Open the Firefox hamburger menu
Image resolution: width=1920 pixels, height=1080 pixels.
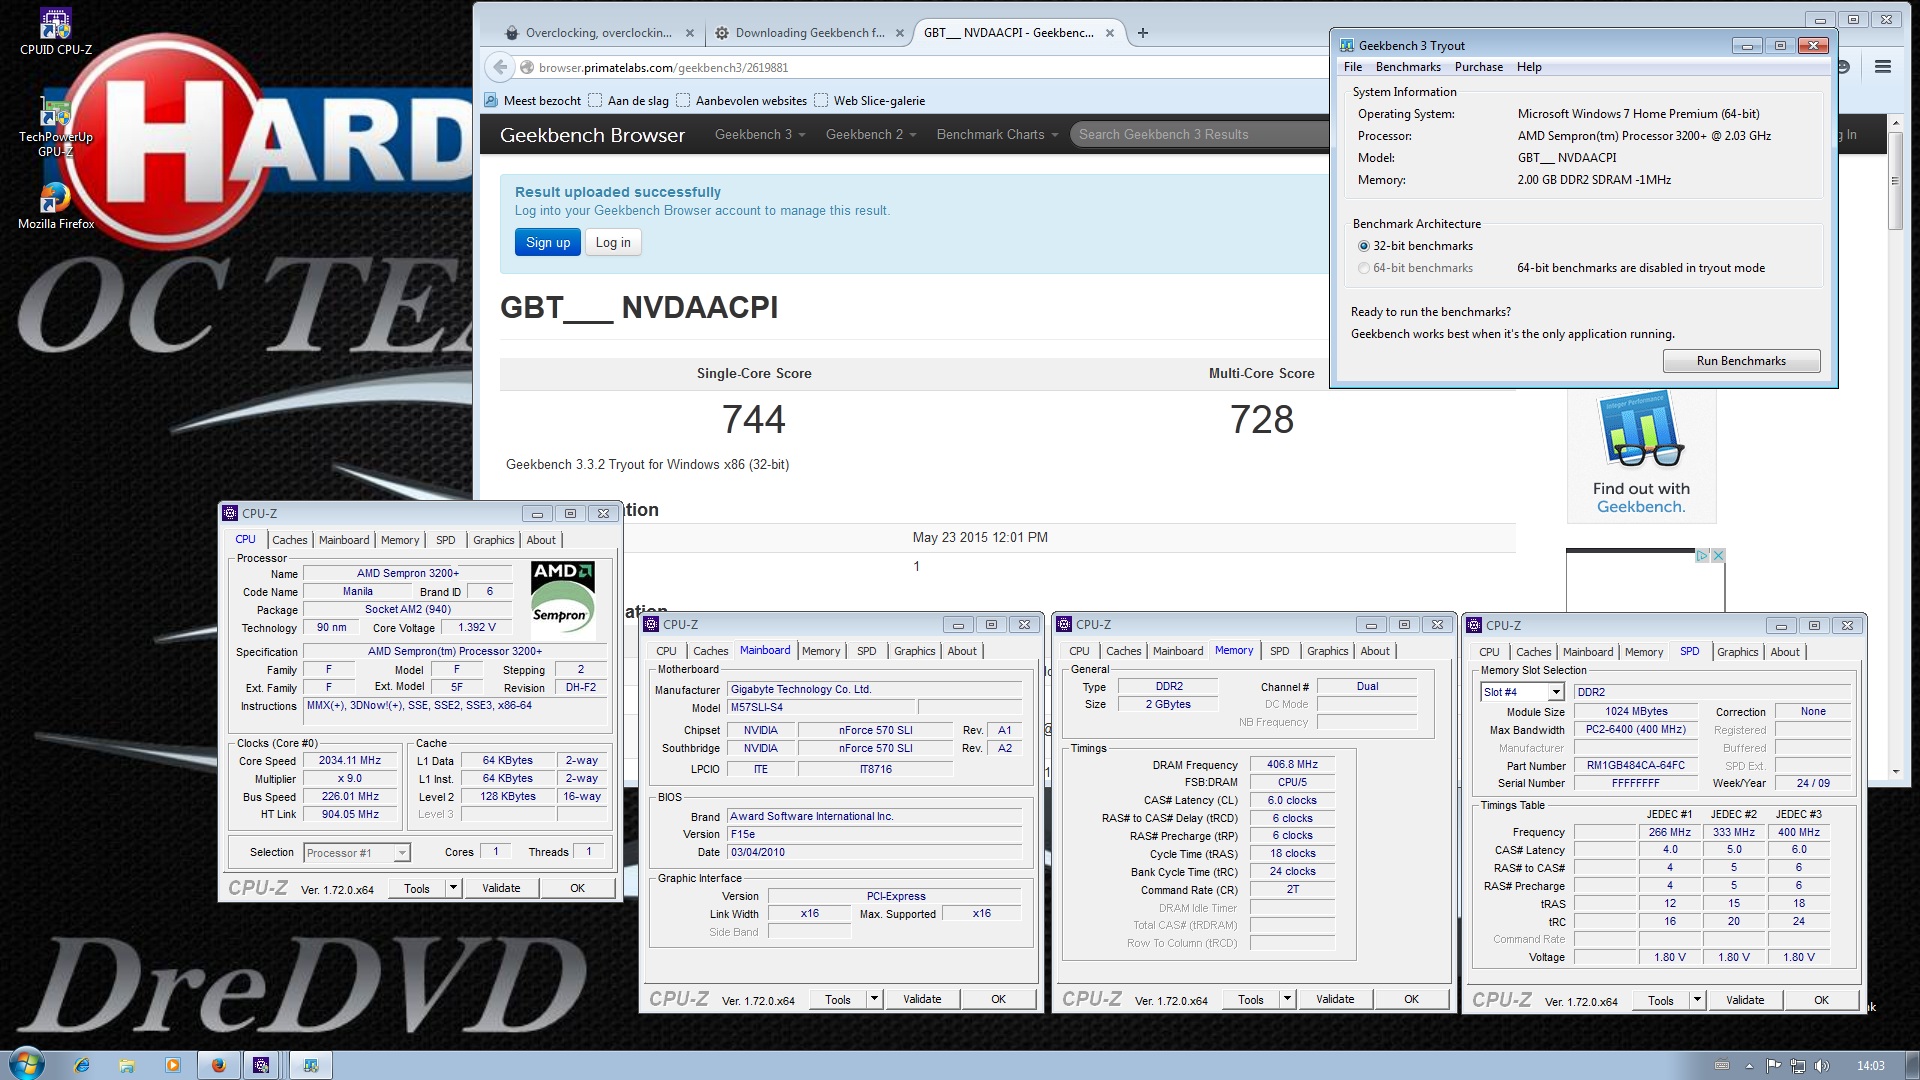point(1883,67)
